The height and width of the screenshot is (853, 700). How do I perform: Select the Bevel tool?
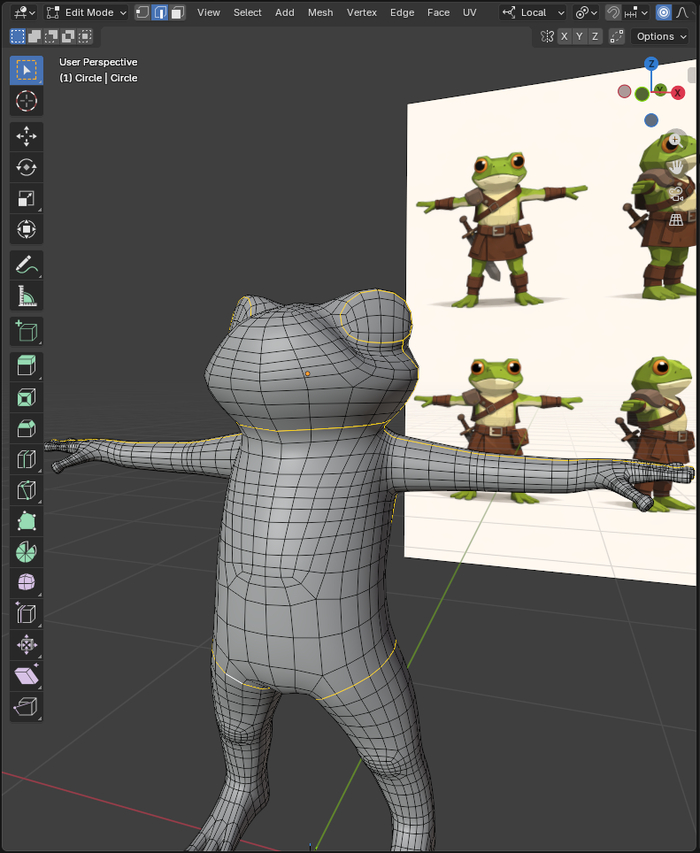point(26,428)
